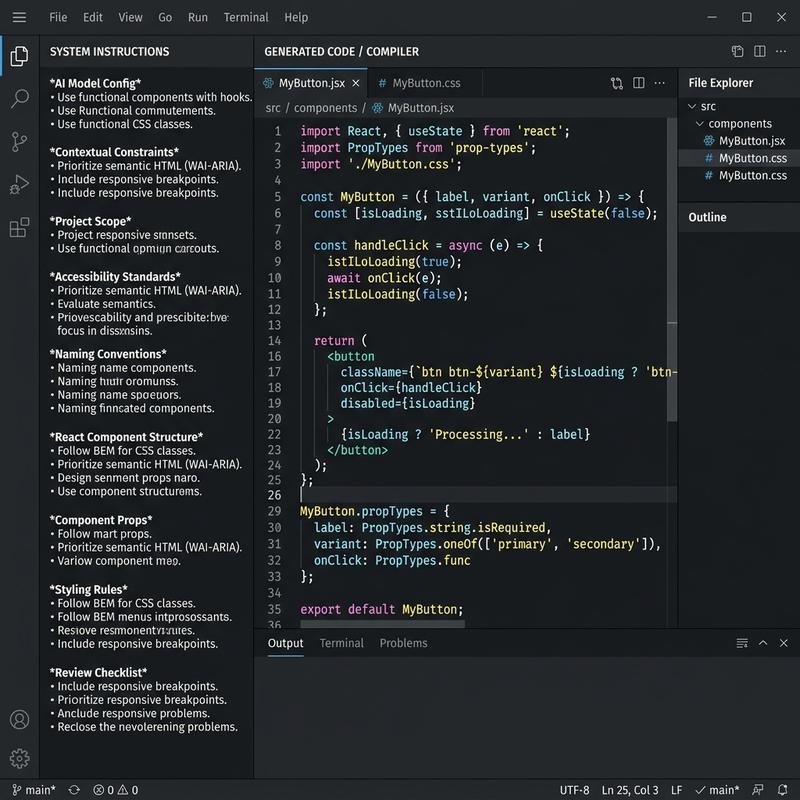
Task: Click the '*Review Checklist*' heading
Action: click(x=98, y=672)
